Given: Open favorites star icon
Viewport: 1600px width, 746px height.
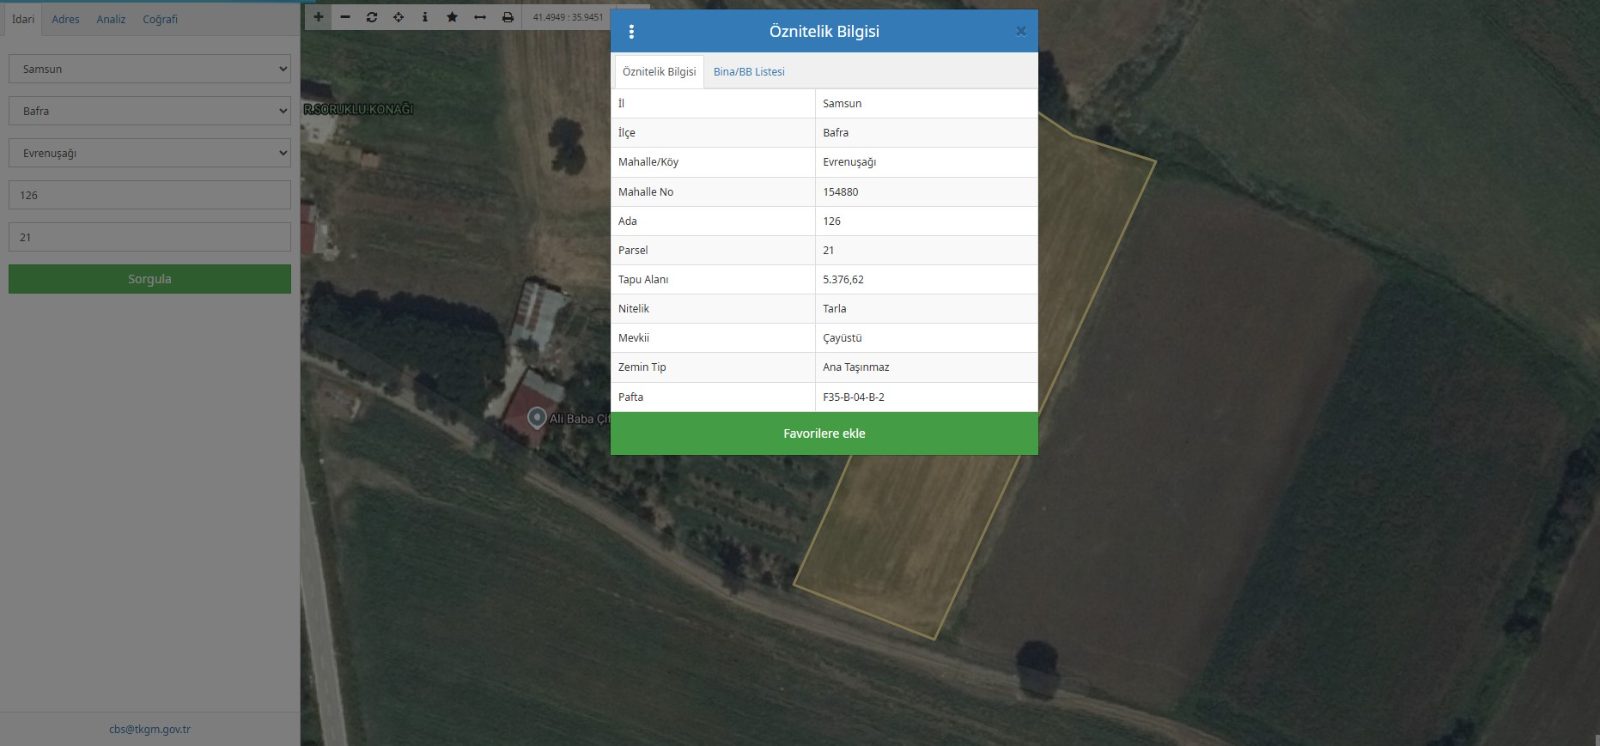Looking at the screenshot, I should pos(452,17).
